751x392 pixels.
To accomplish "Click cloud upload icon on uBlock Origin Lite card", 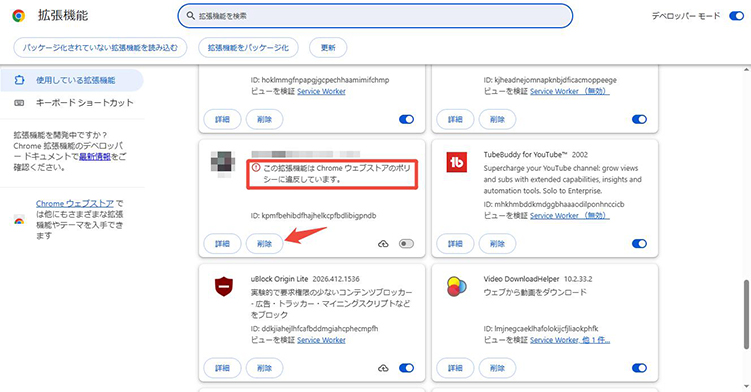I will pos(383,368).
